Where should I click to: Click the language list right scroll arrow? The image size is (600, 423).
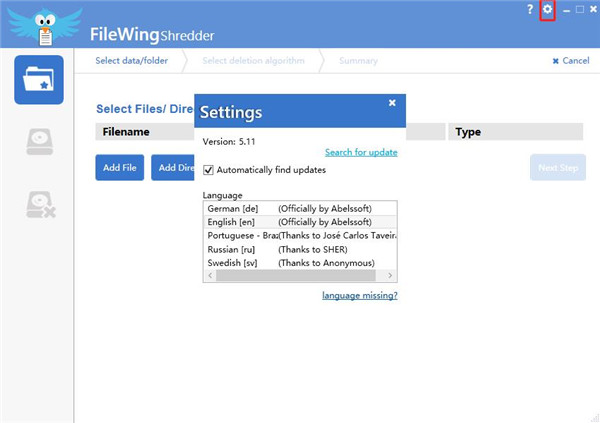390,275
